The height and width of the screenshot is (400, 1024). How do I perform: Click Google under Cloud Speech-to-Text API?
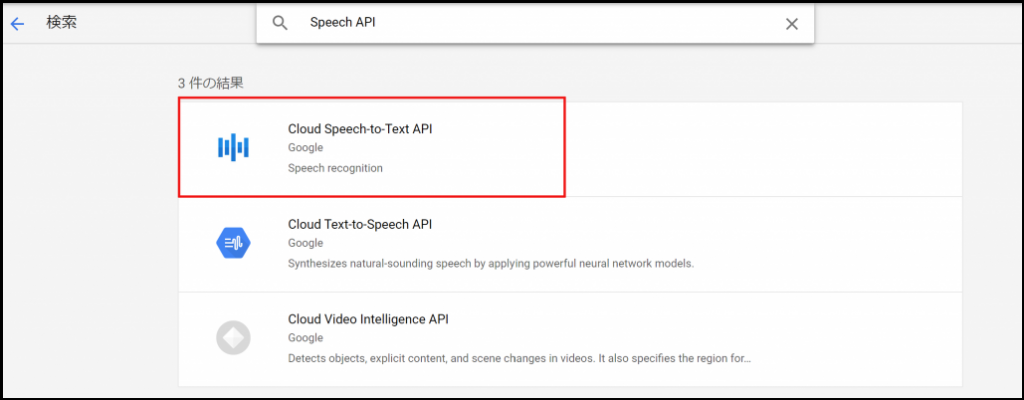coord(305,148)
